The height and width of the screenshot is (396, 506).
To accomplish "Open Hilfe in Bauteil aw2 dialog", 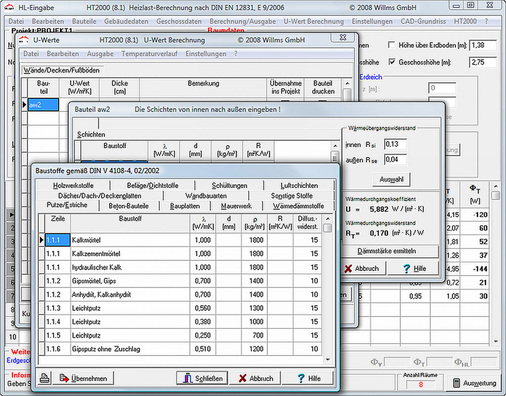I will 414,268.
